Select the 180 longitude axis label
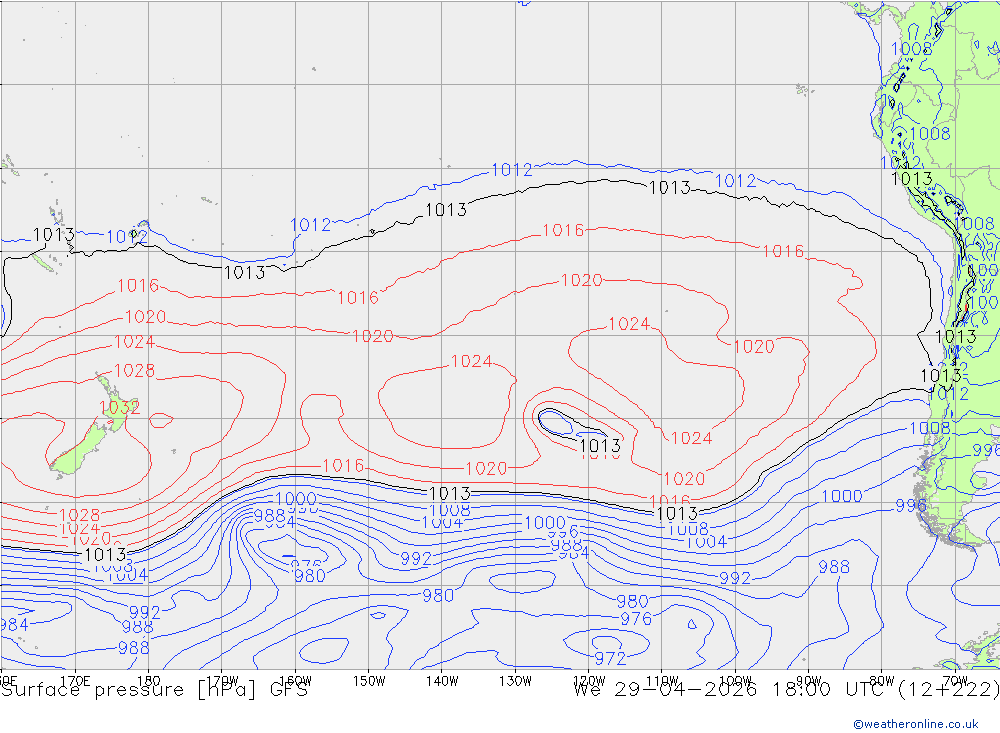This screenshot has height=733, width=1000. (148, 680)
